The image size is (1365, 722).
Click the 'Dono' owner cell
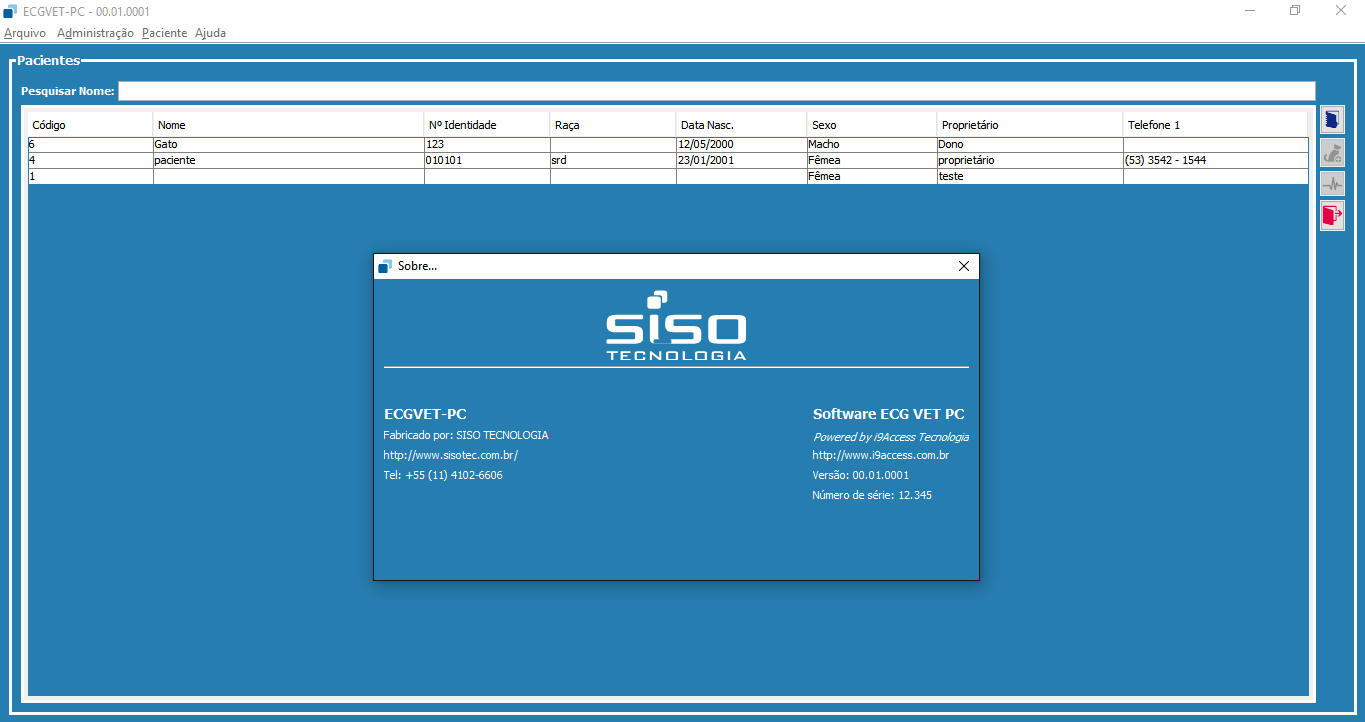coord(1030,145)
